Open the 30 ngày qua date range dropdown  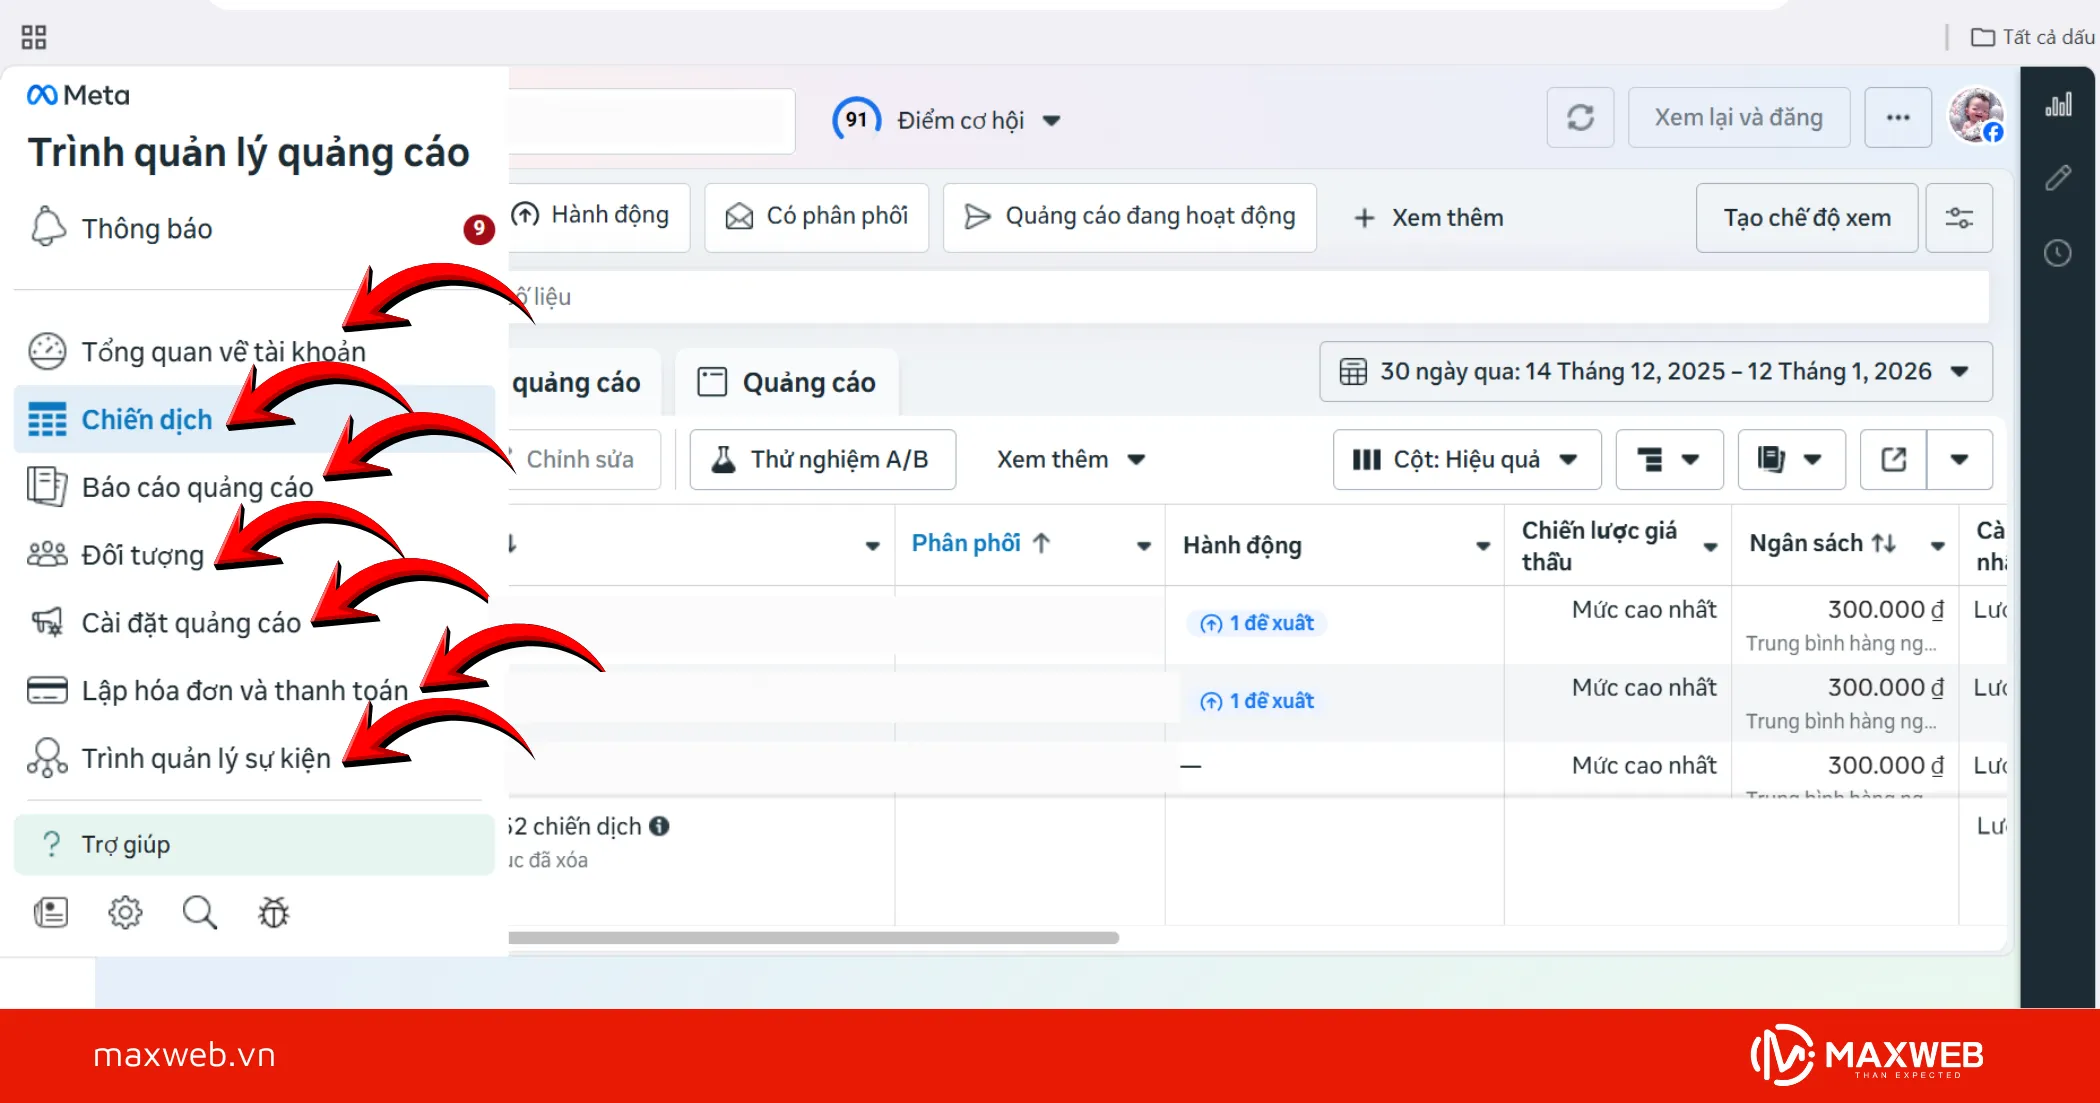[1655, 372]
